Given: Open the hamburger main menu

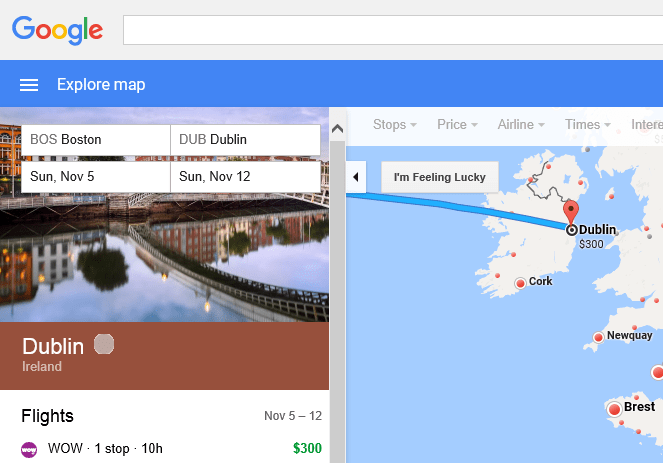Looking at the screenshot, I should (x=29, y=85).
